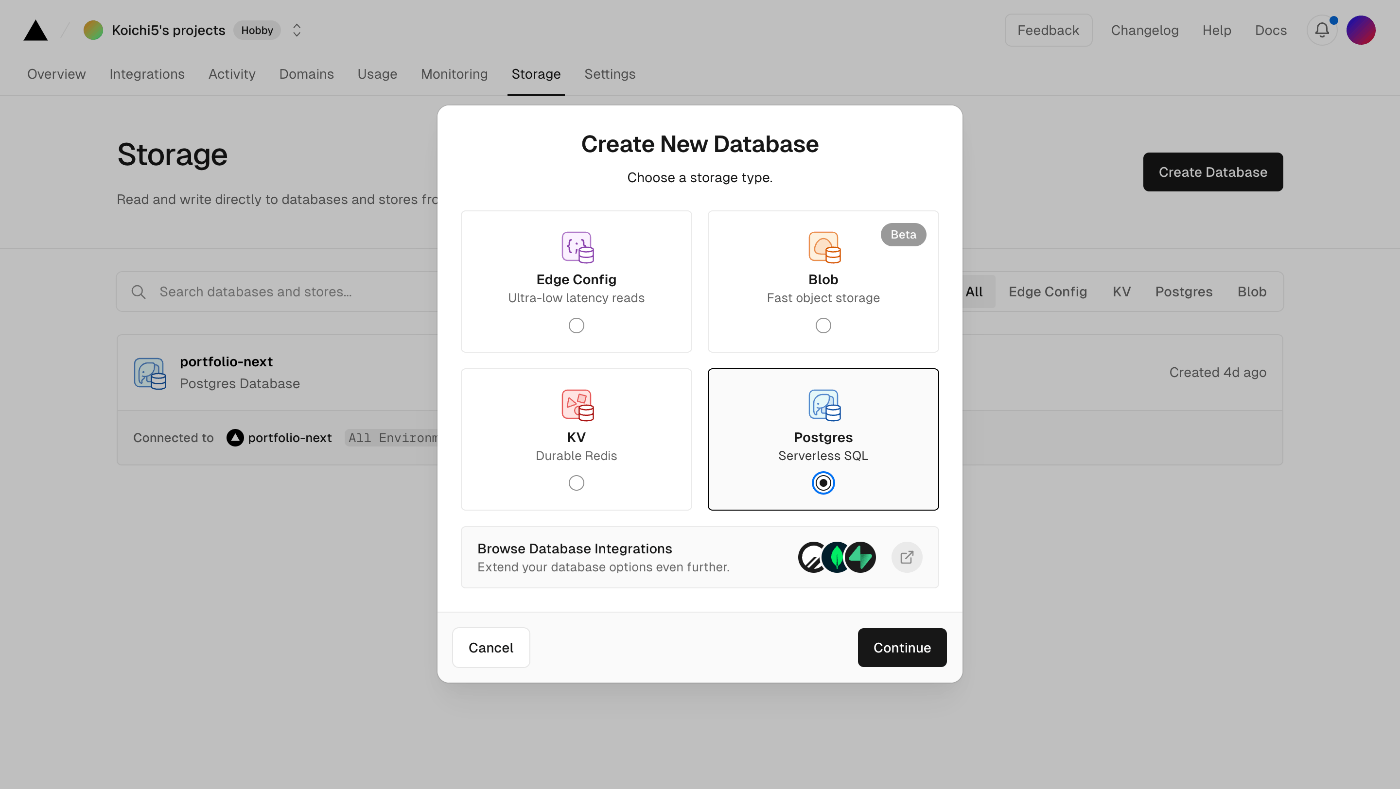Go to the Integrations tab
The width and height of the screenshot is (1400, 789).
[x=147, y=74]
